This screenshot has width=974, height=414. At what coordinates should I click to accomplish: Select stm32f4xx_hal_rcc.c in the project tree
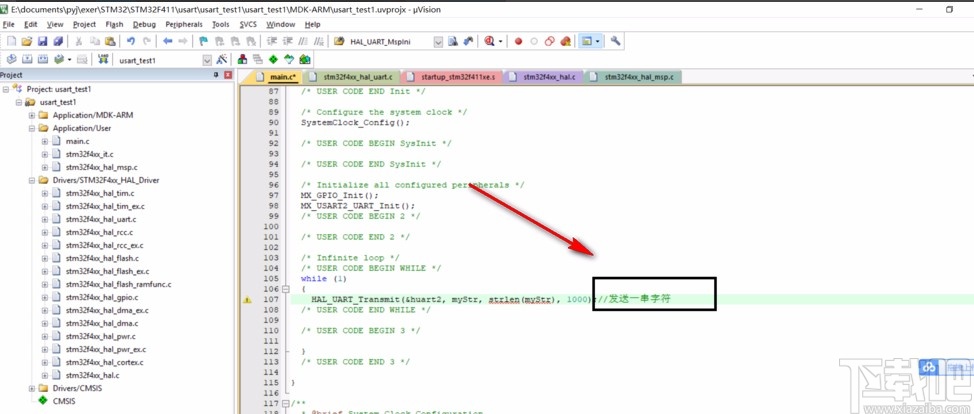click(98, 232)
